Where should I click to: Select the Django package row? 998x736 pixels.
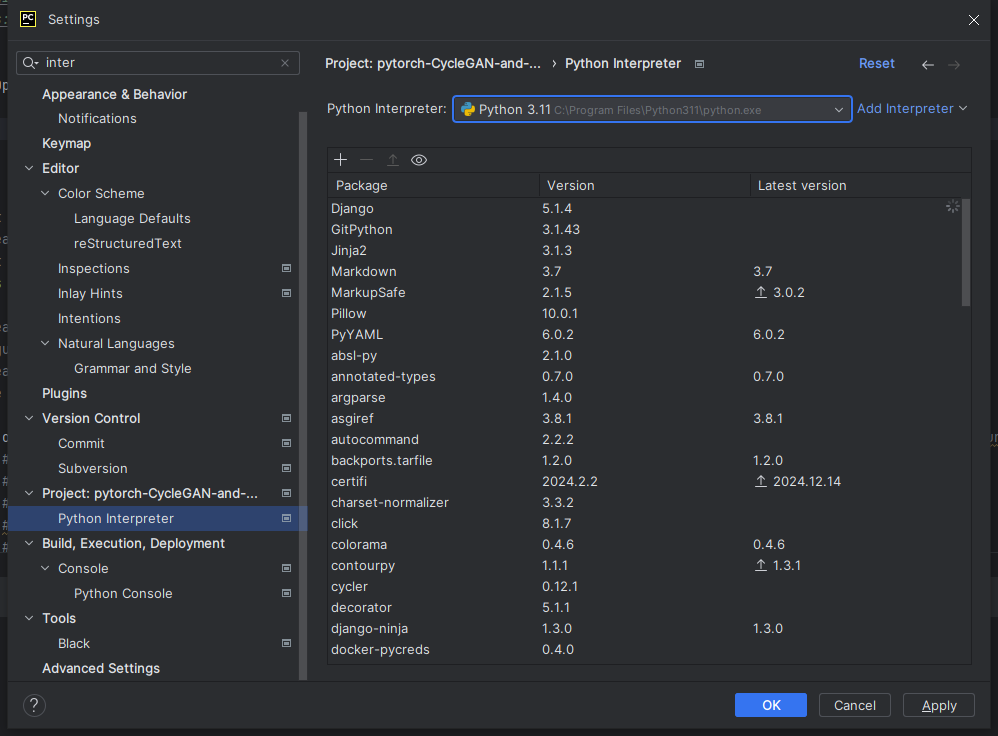click(x=644, y=208)
